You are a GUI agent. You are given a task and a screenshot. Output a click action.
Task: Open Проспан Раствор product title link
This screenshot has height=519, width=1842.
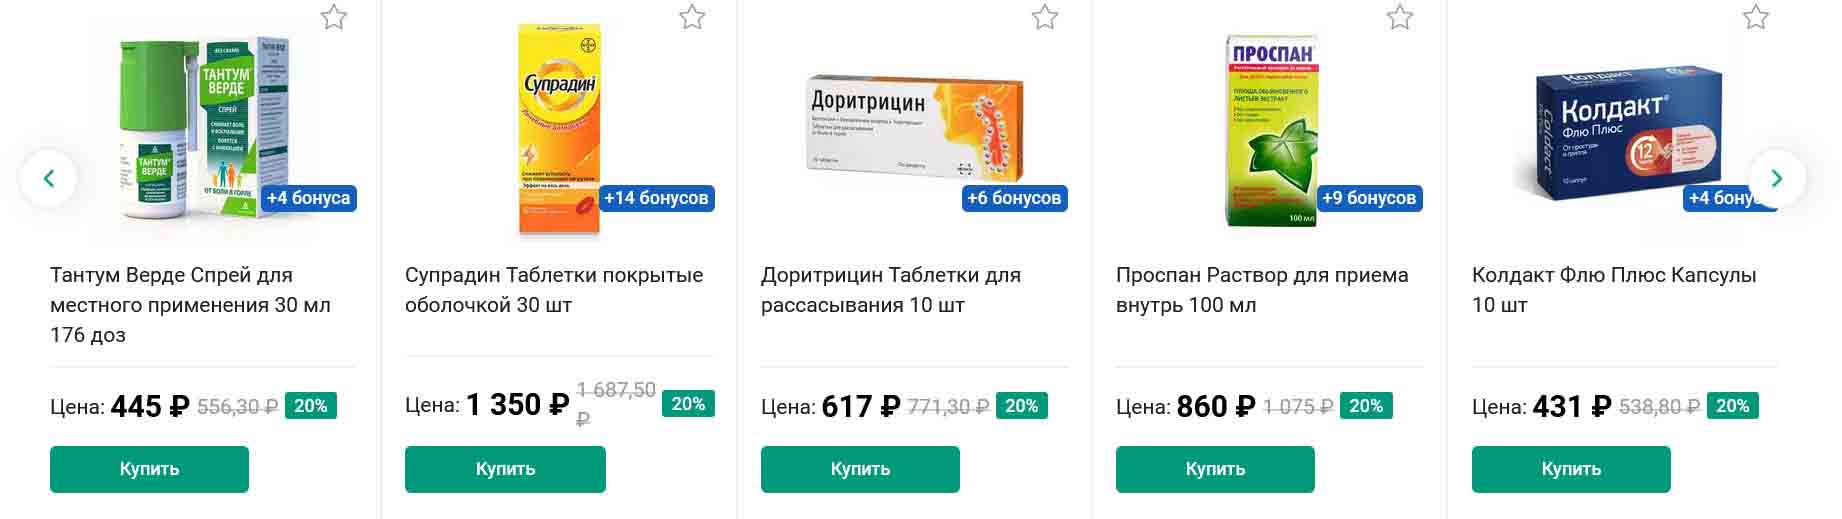[1261, 289]
